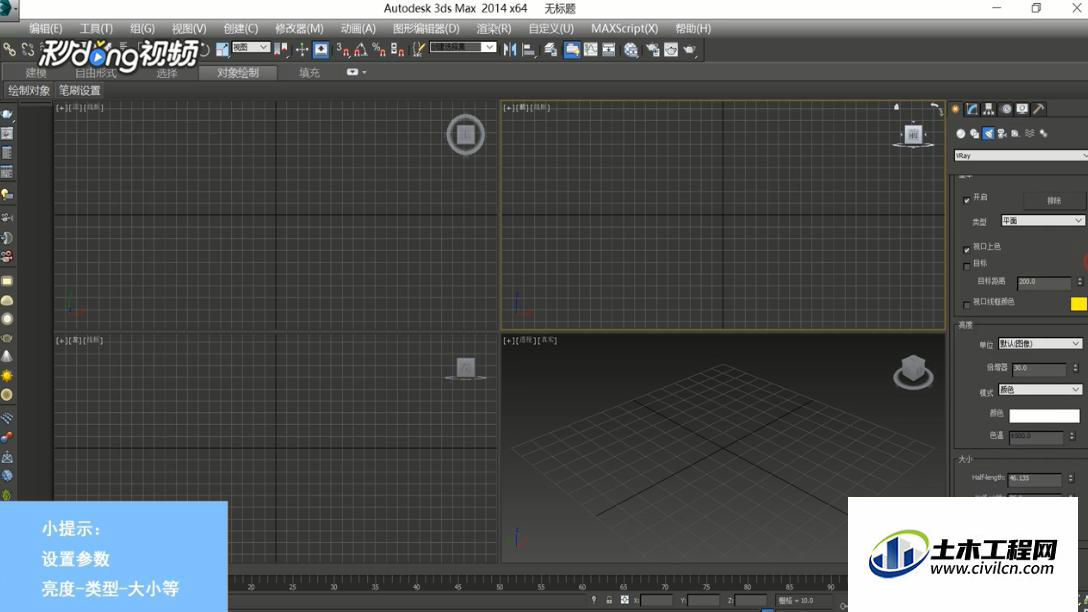Open the named selection sets dropdown

[463, 47]
